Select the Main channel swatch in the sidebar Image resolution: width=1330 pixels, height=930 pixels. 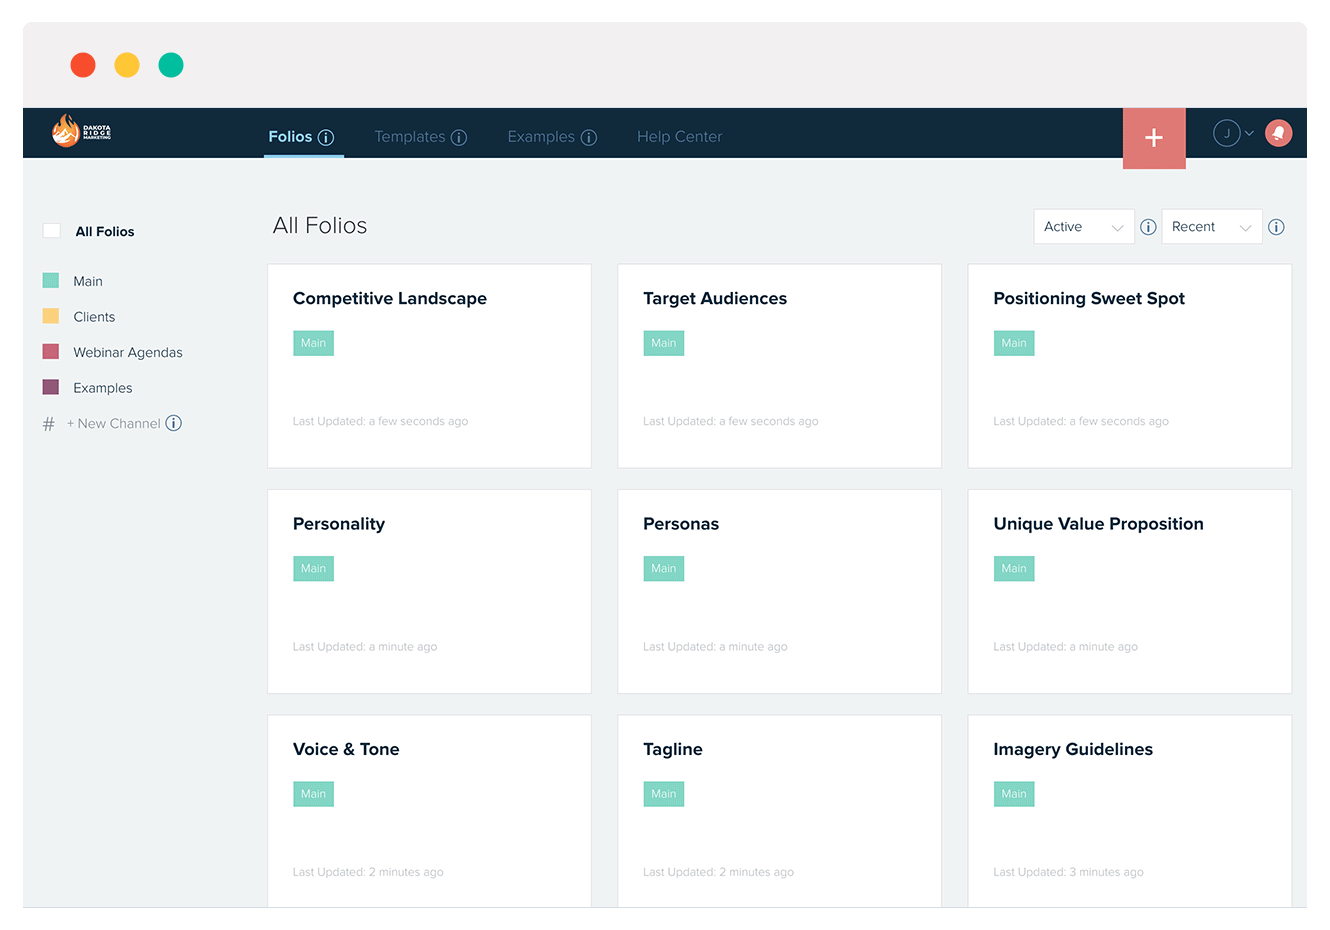click(51, 281)
